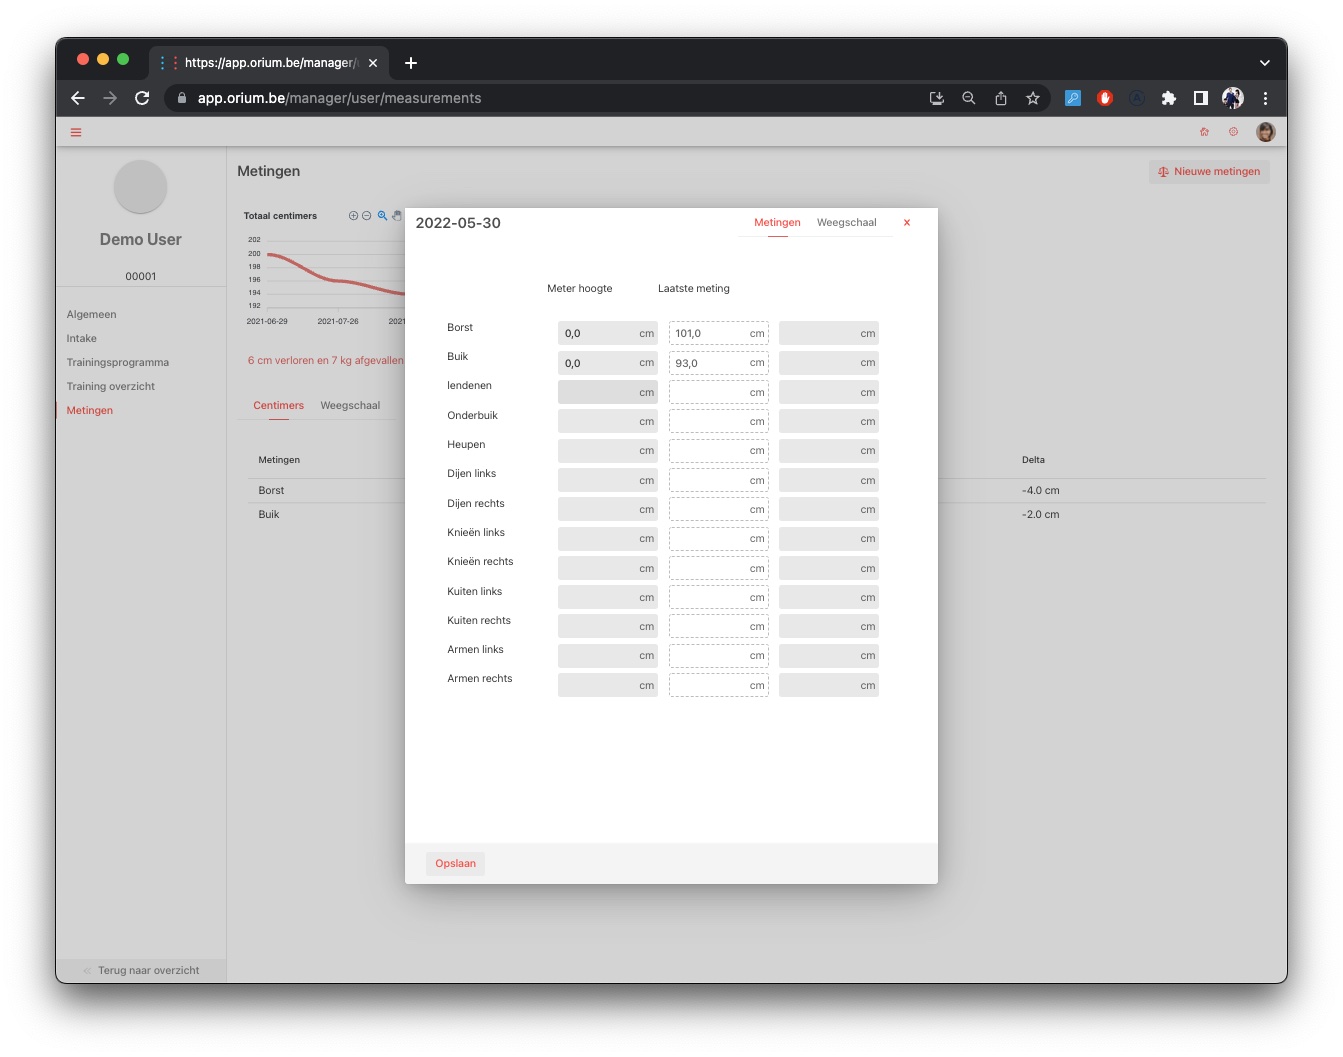This screenshot has height=1057, width=1343.
Task: Click the home icon in app header
Action: coord(1204,132)
